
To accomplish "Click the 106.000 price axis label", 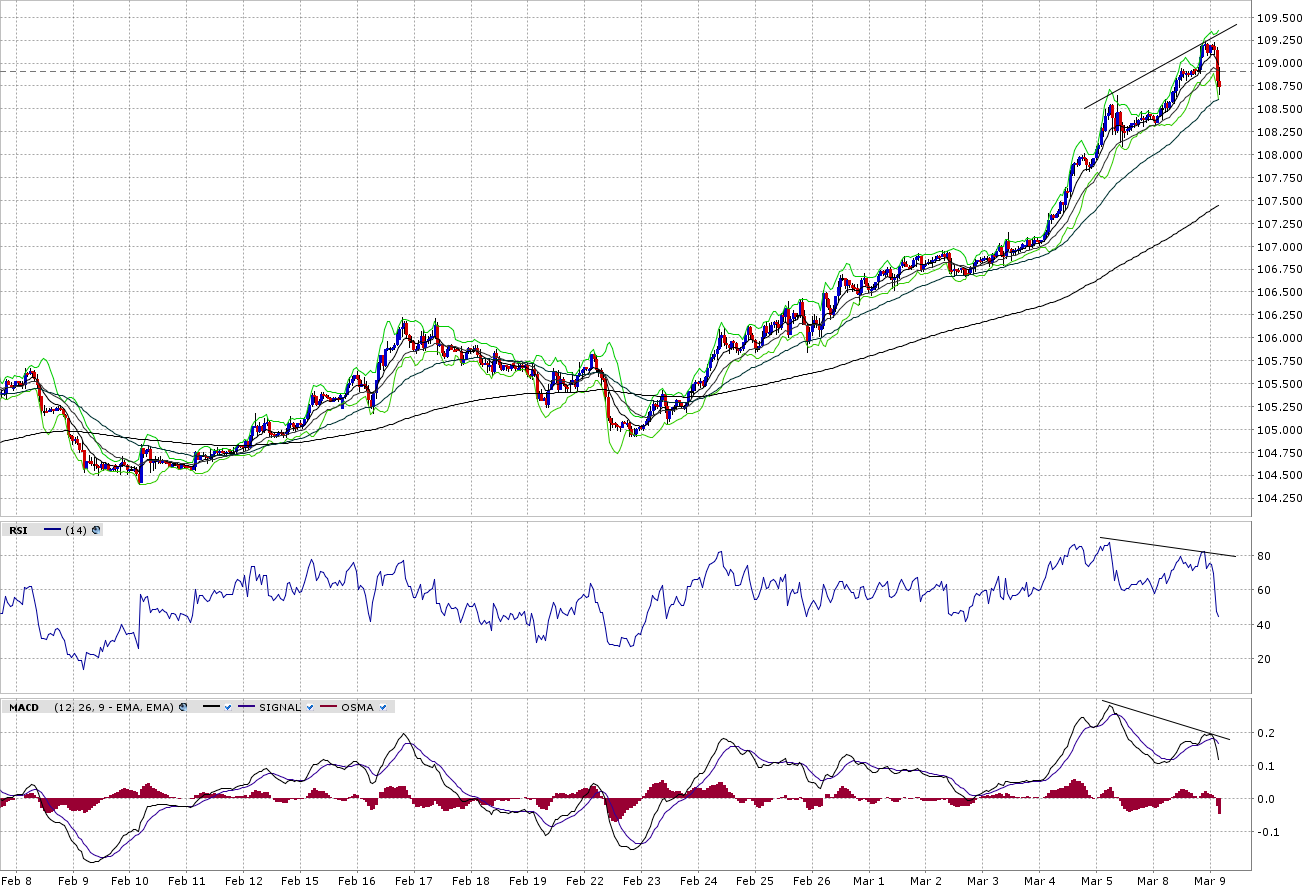I will [x=1280, y=338].
